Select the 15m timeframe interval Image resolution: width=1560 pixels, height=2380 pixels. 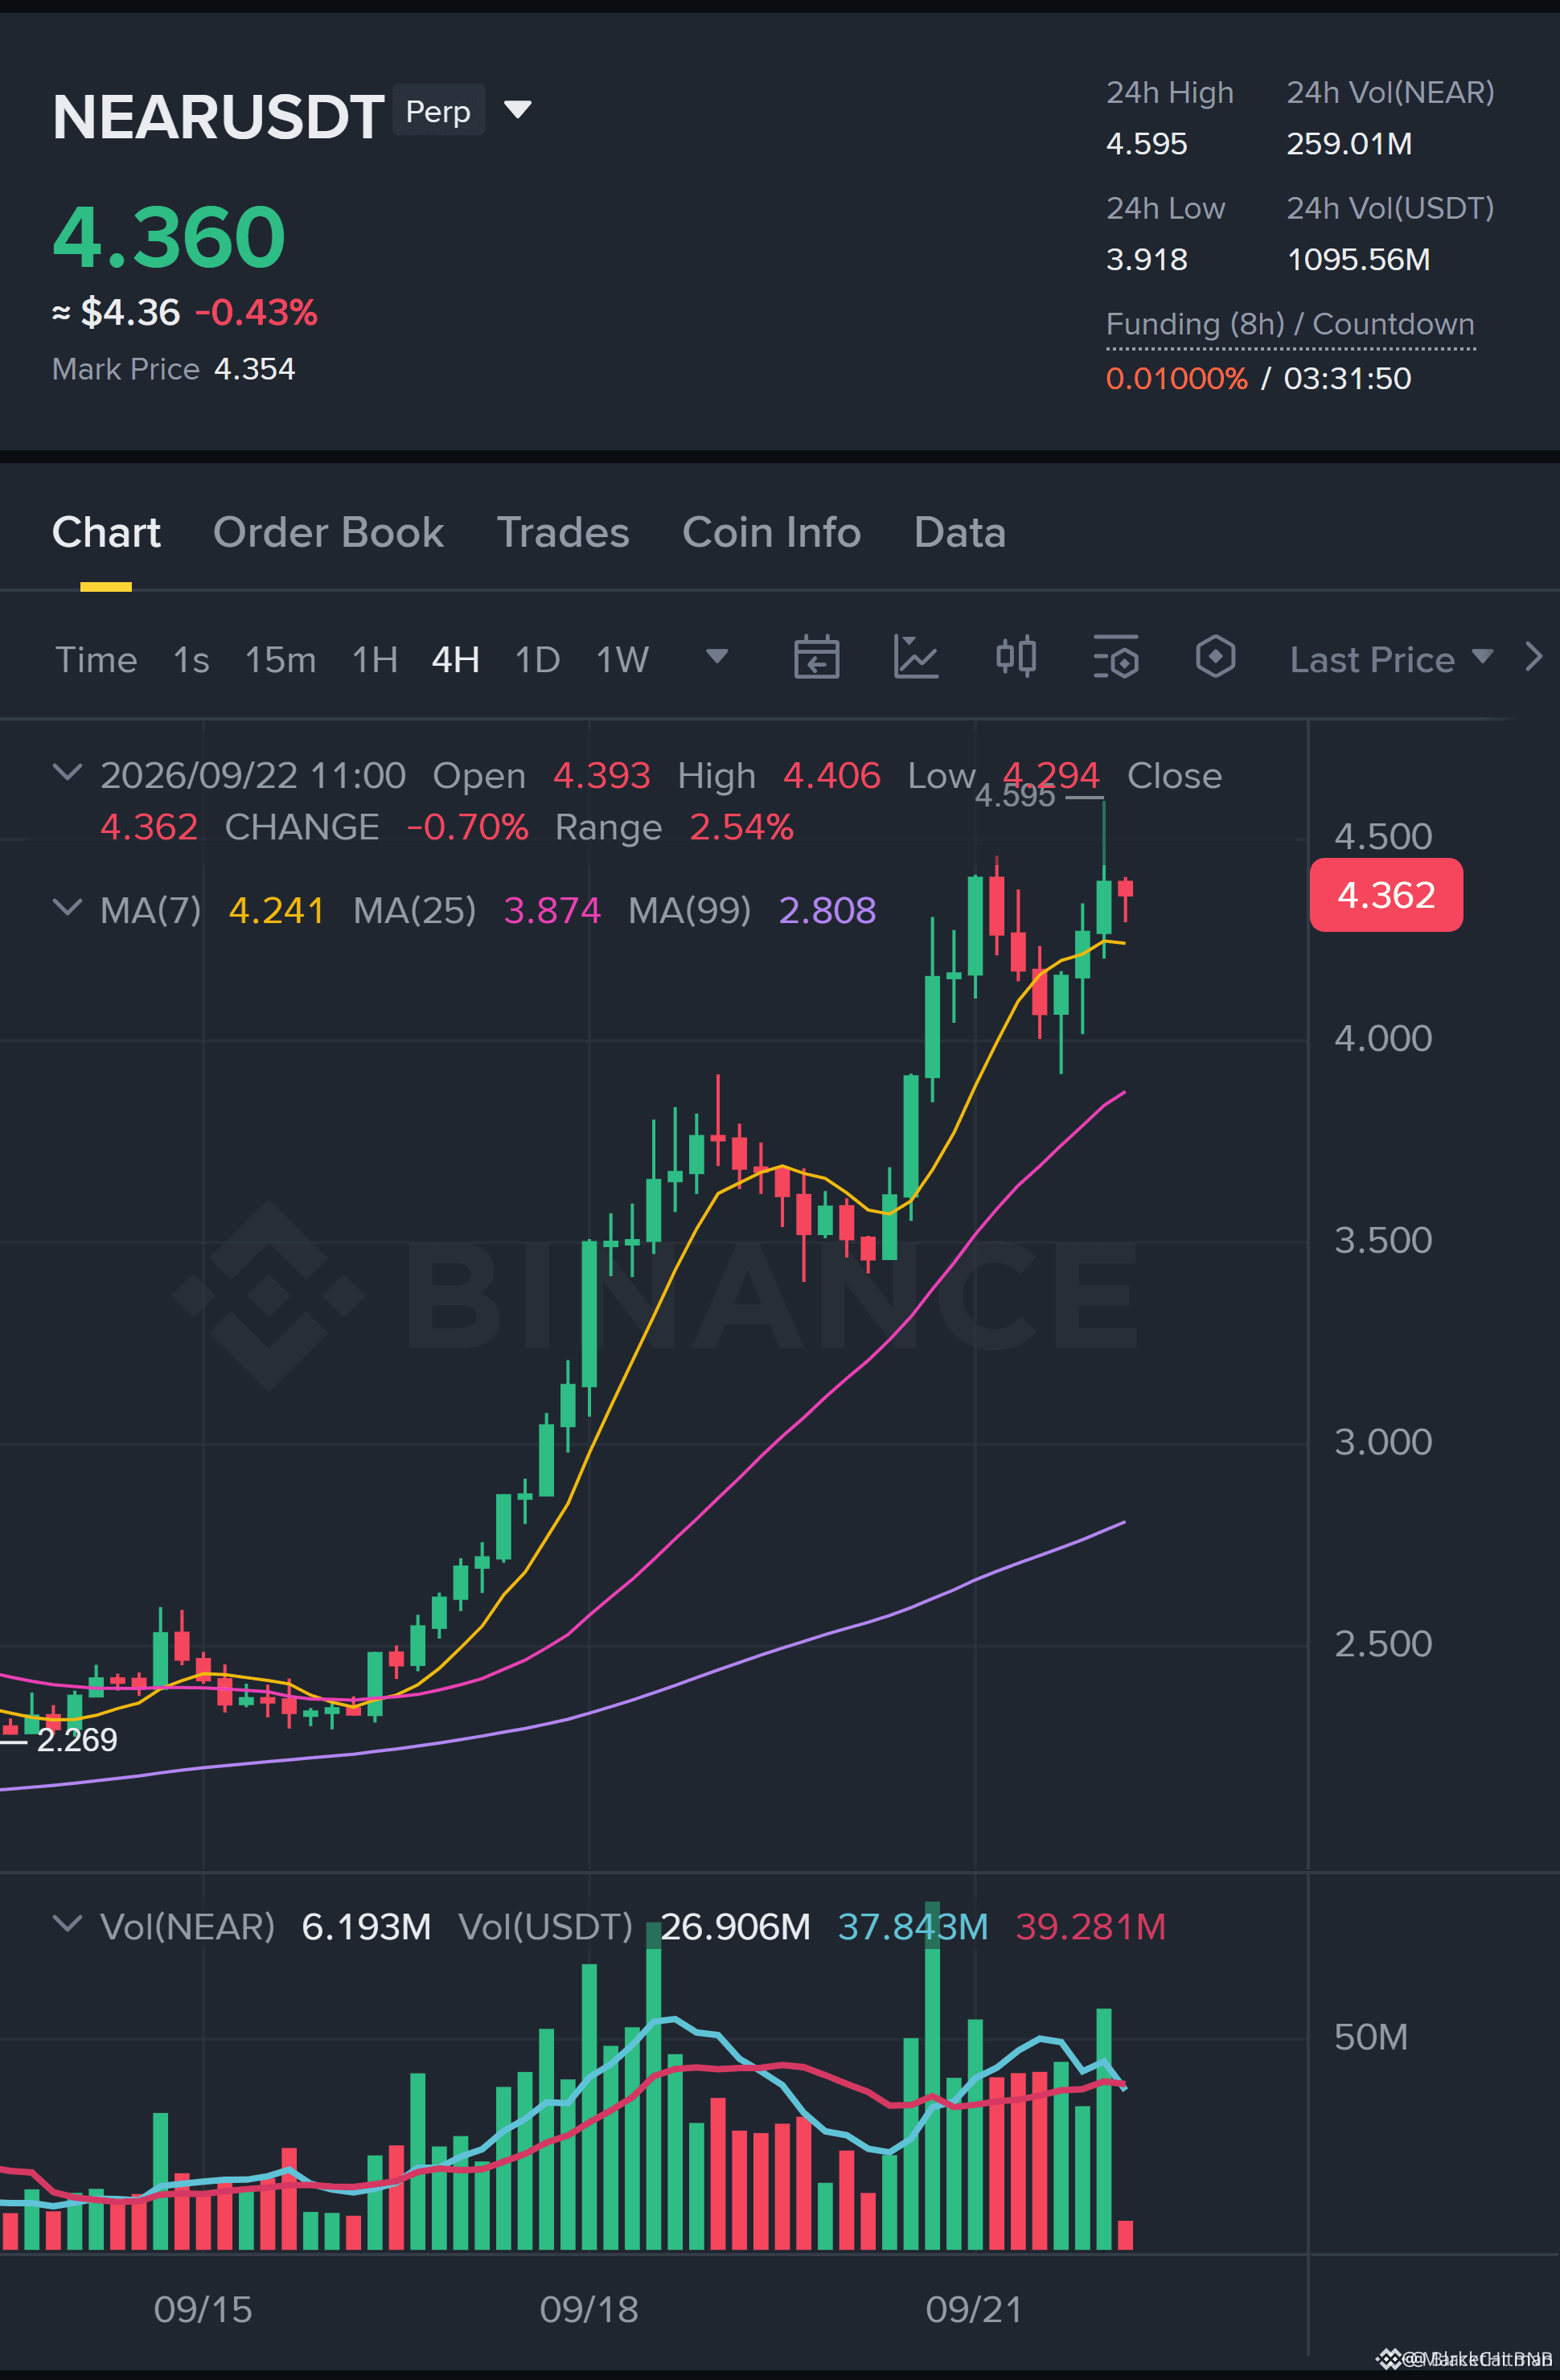(x=280, y=660)
